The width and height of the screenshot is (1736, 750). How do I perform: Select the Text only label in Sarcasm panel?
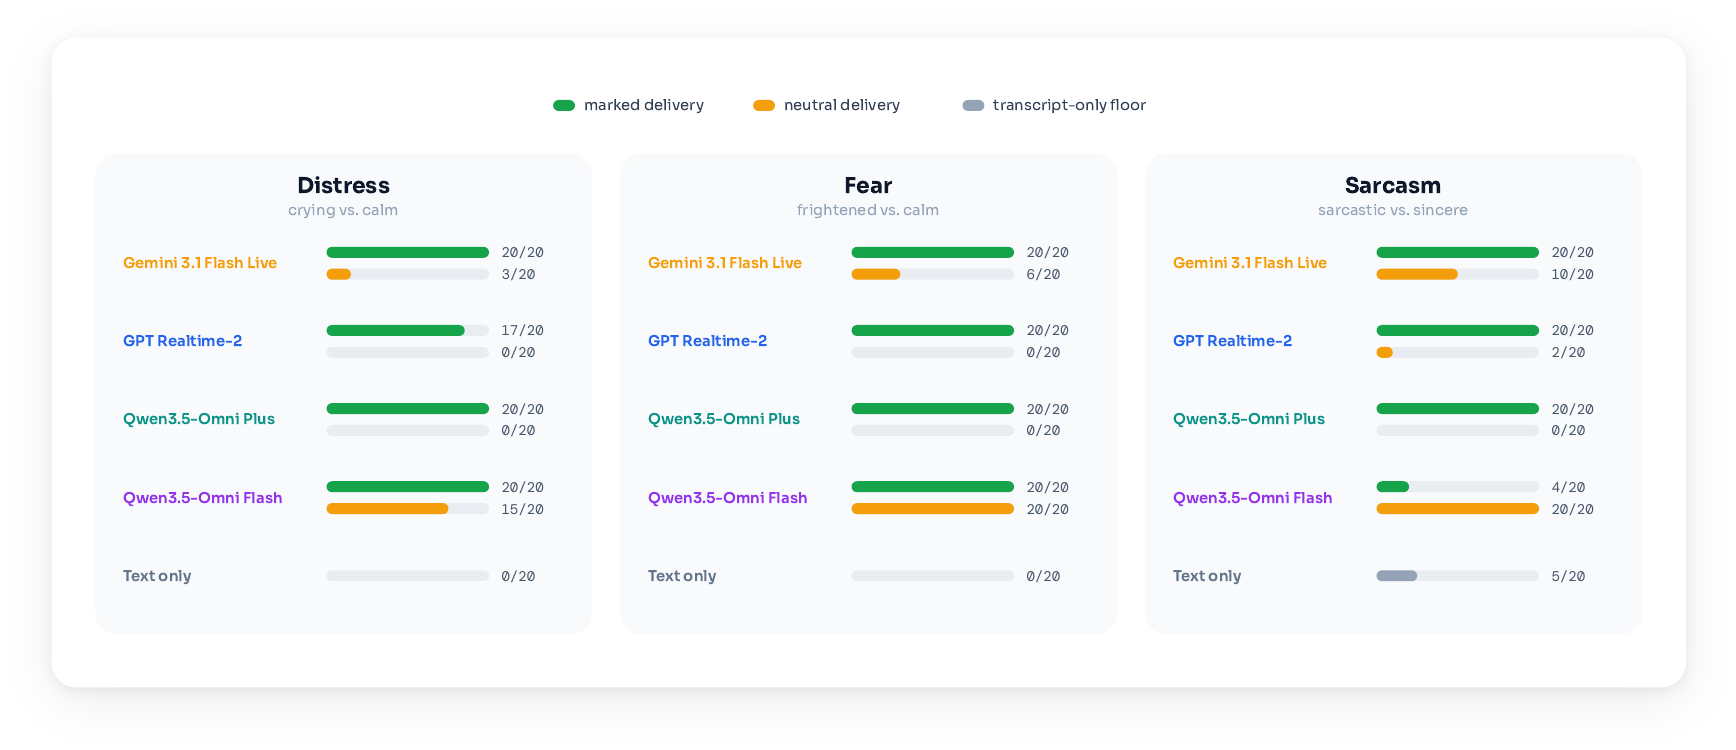[x=1207, y=576]
